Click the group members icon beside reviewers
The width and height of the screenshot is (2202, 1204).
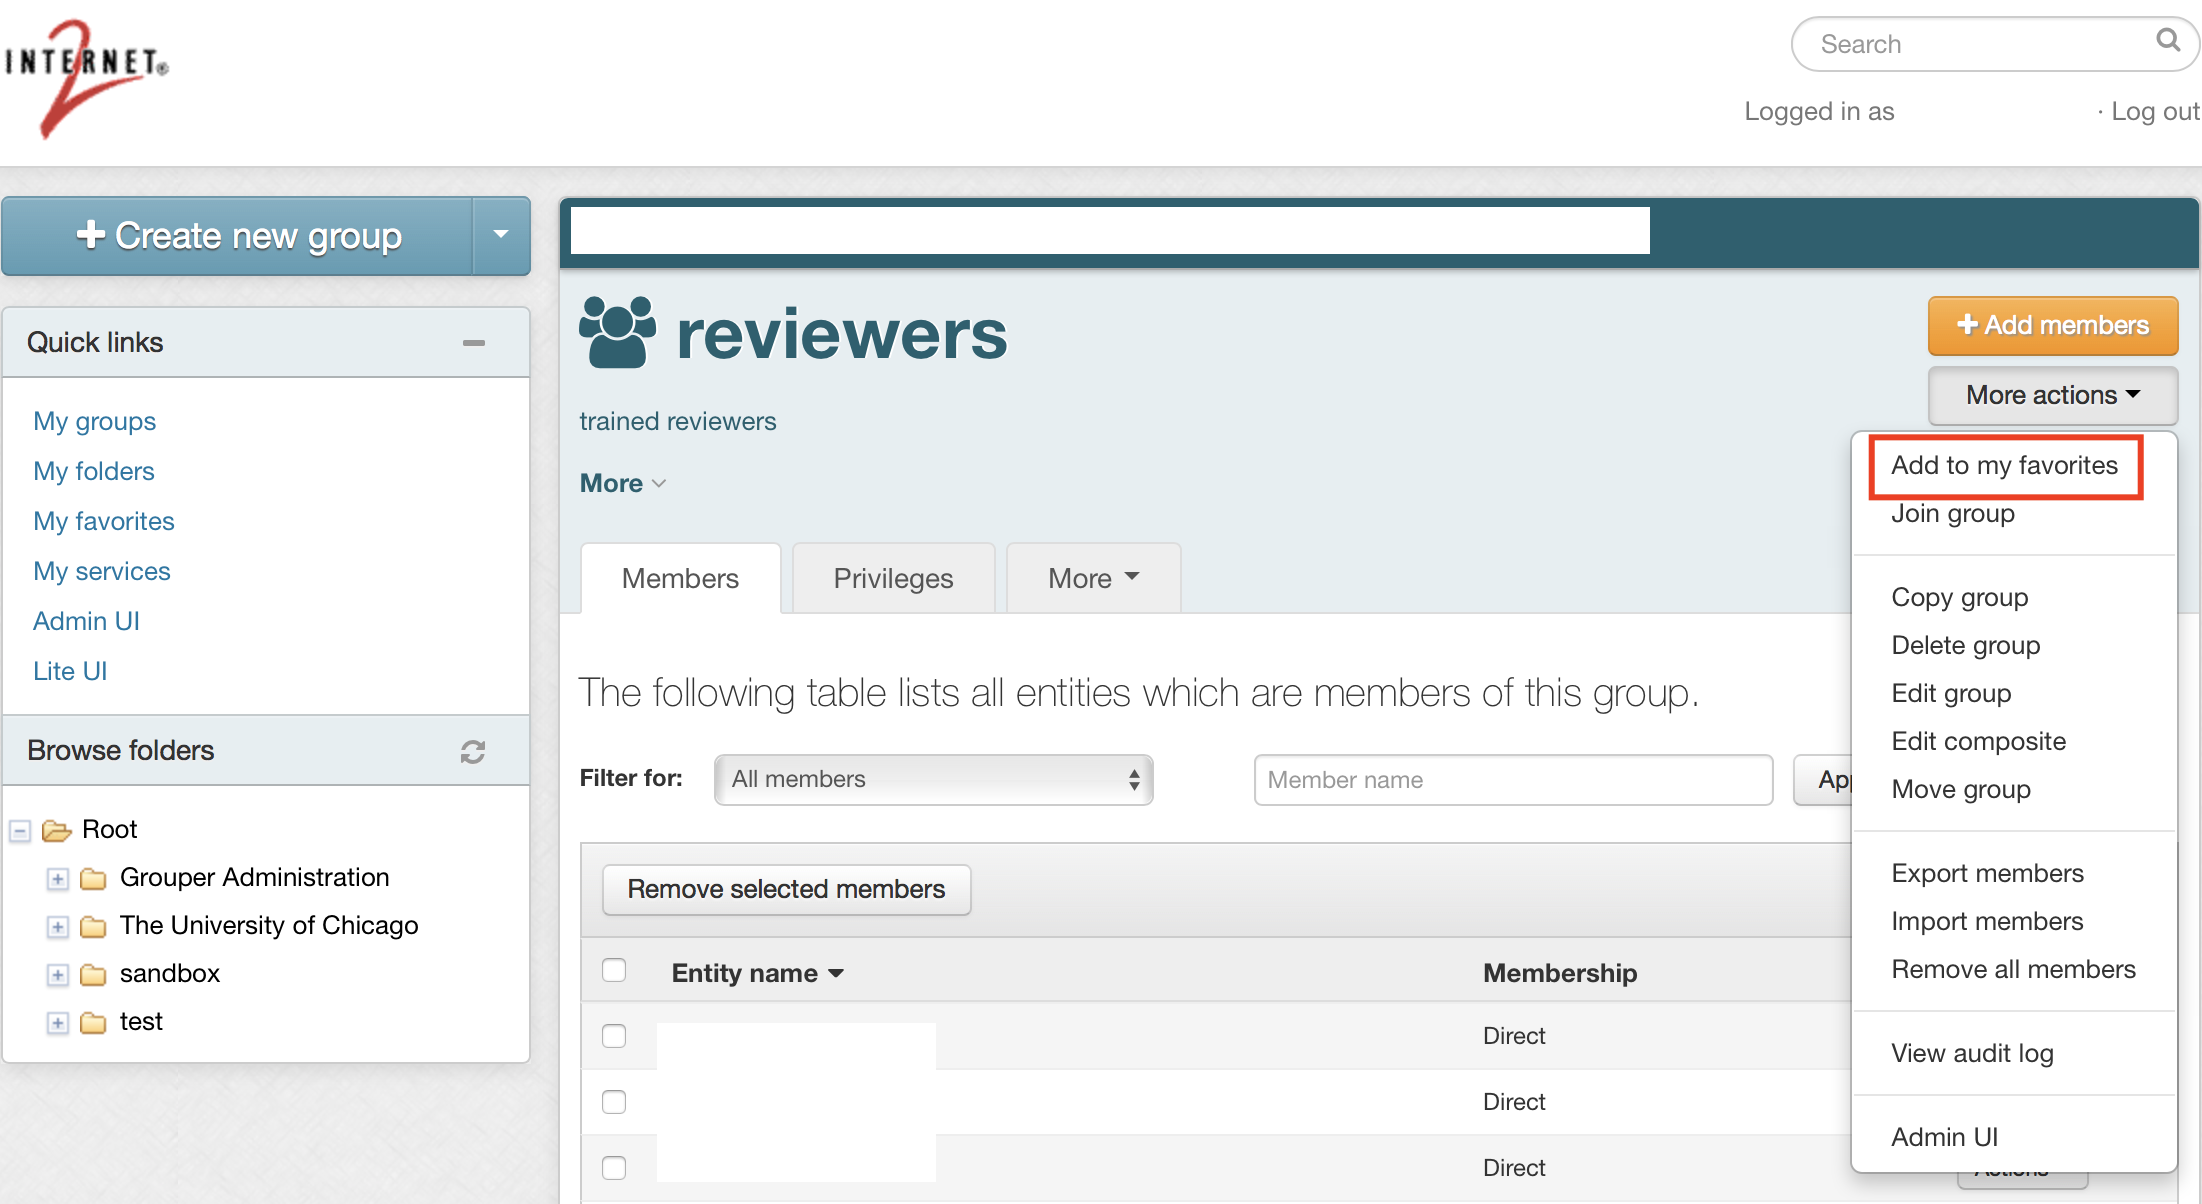[616, 333]
